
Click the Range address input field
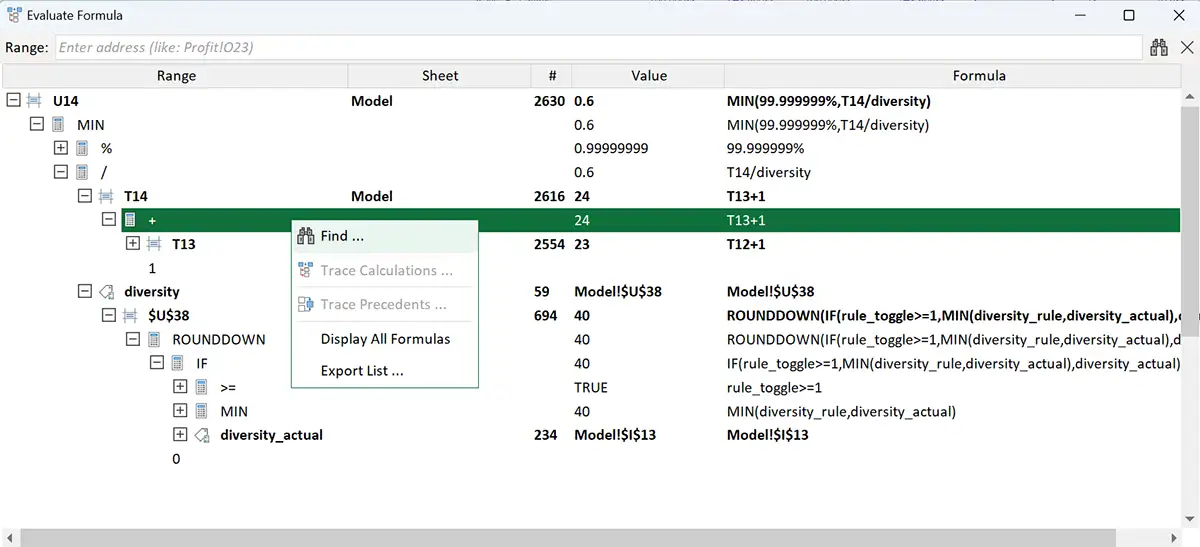[x=598, y=47]
